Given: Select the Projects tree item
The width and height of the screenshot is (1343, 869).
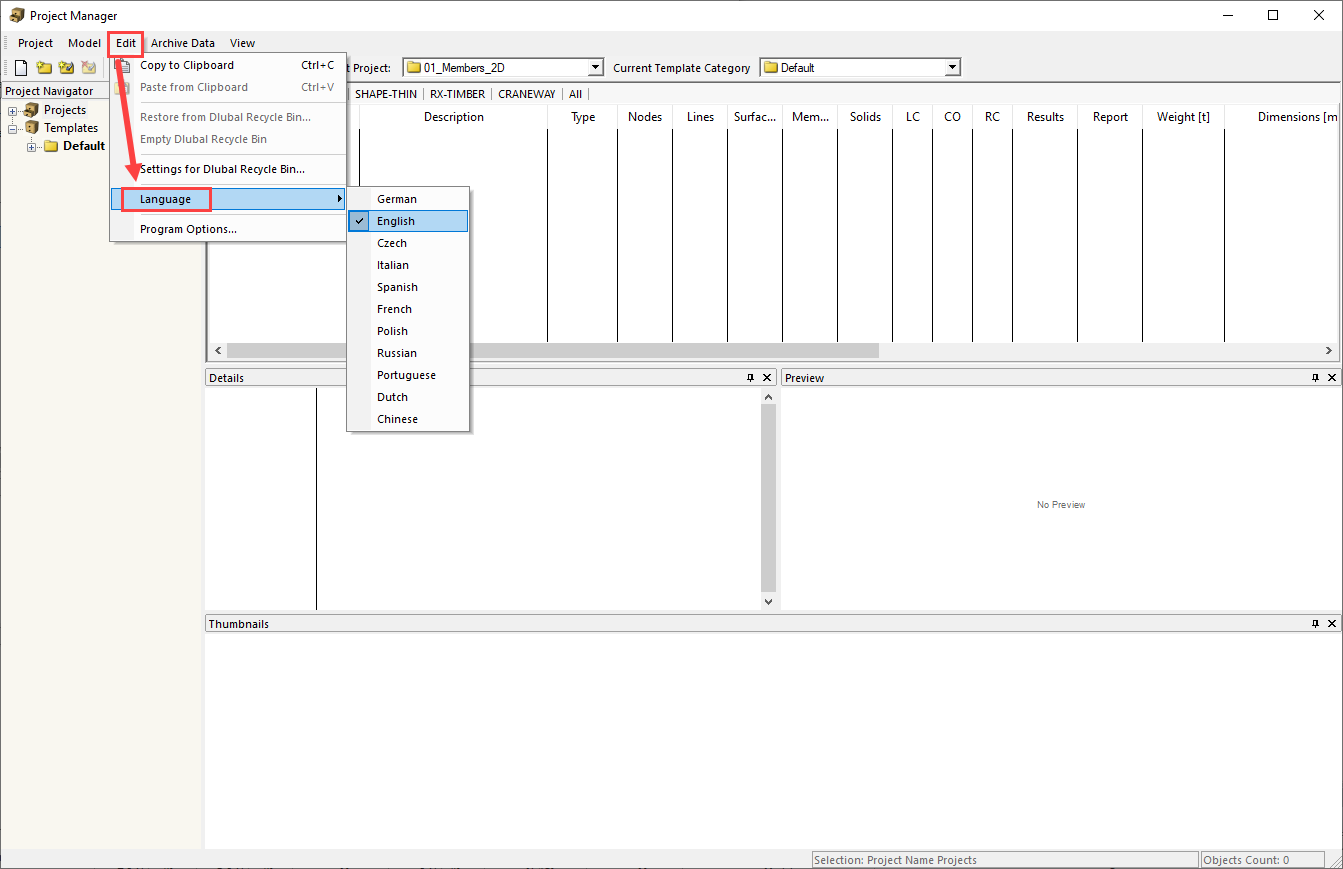Looking at the screenshot, I should click(65, 110).
